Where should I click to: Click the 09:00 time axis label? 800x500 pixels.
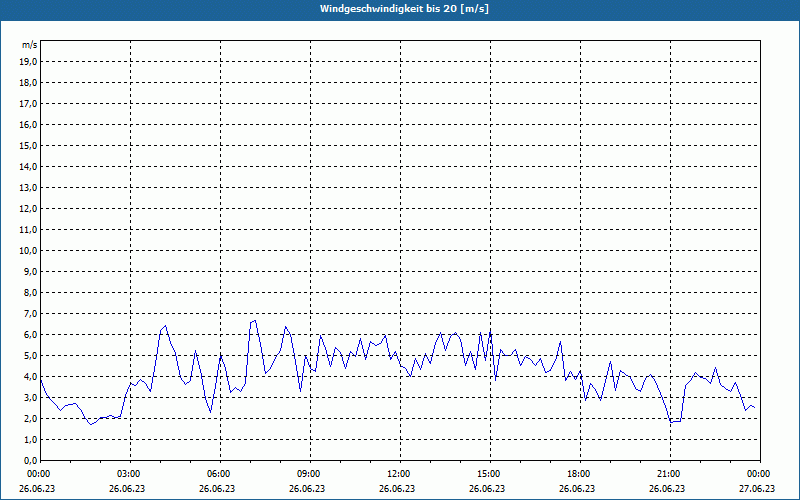pyautogui.click(x=310, y=474)
